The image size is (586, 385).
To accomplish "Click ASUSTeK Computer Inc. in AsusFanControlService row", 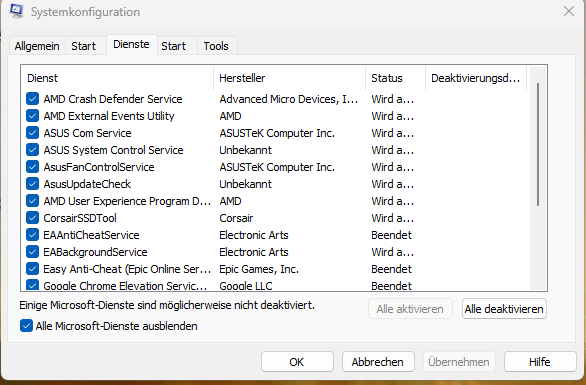I will tap(277, 167).
